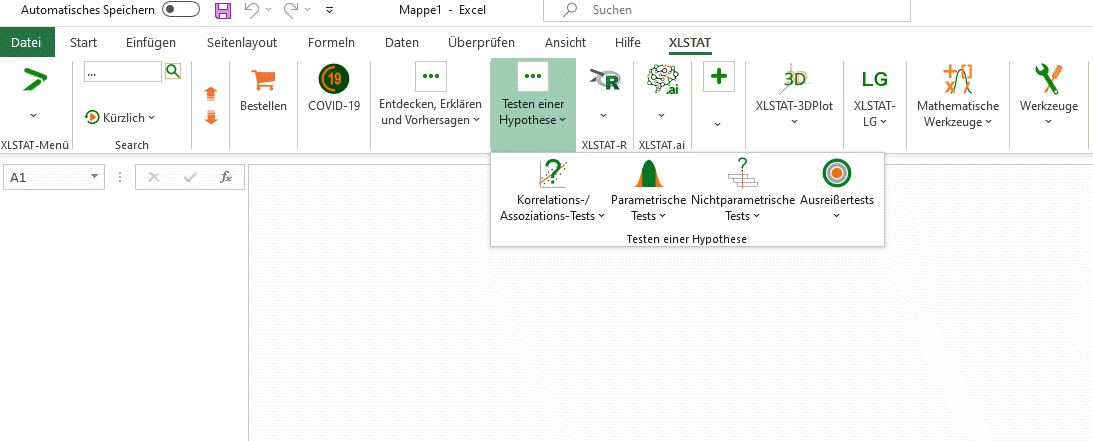Click the search magnifier icon in XLSTAT ribbon
The height and width of the screenshot is (441, 1093).
(x=172, y=71)
